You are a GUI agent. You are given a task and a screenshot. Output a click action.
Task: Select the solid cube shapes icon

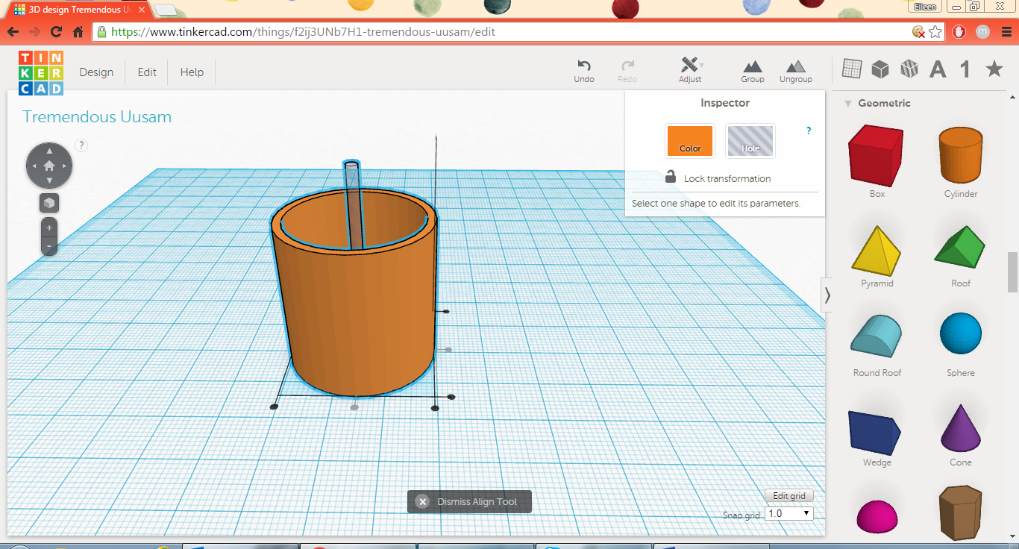tap(880, 68)
